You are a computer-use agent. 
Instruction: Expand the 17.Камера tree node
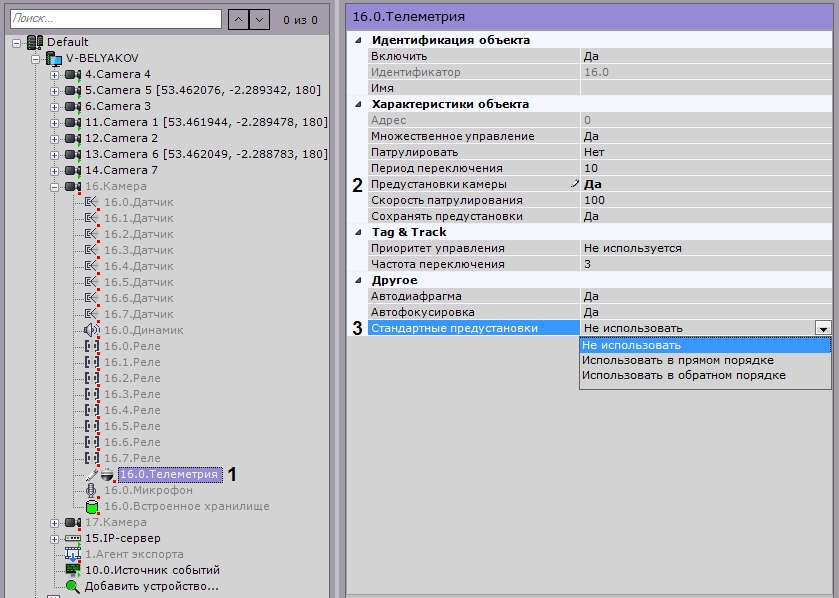point(54,522)
